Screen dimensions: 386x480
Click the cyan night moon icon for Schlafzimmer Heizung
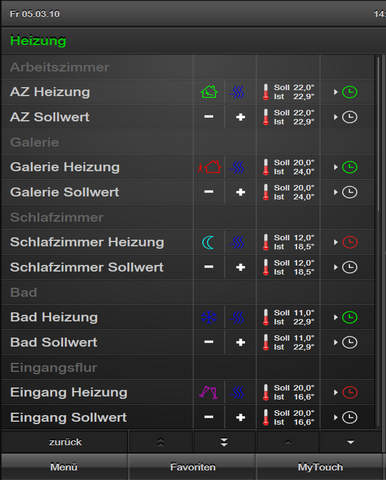tap(208, 242)
